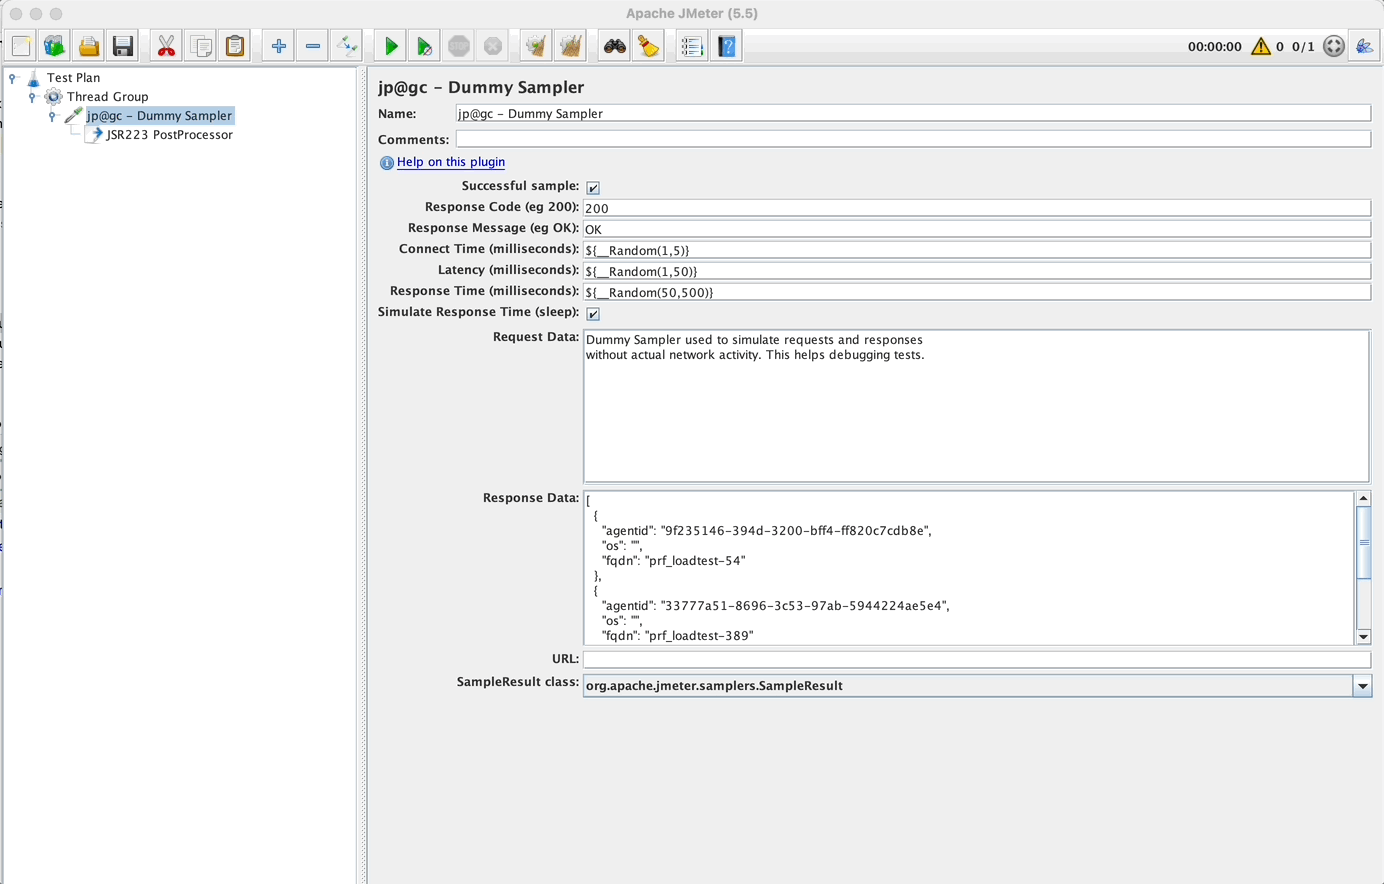This screenshot has width=1384, height=884.
Task: Show the log viewer via the warning triangle
Action: (x=1261, y=46)
